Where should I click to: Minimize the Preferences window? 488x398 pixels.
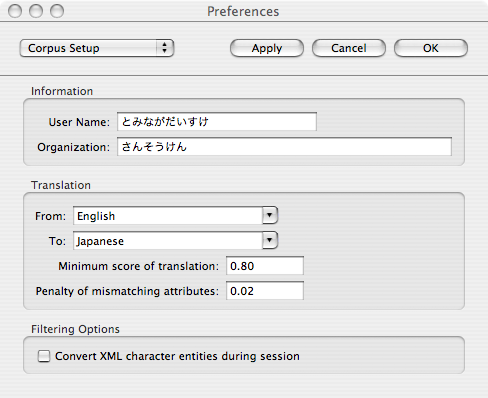[x=36, y=11]
